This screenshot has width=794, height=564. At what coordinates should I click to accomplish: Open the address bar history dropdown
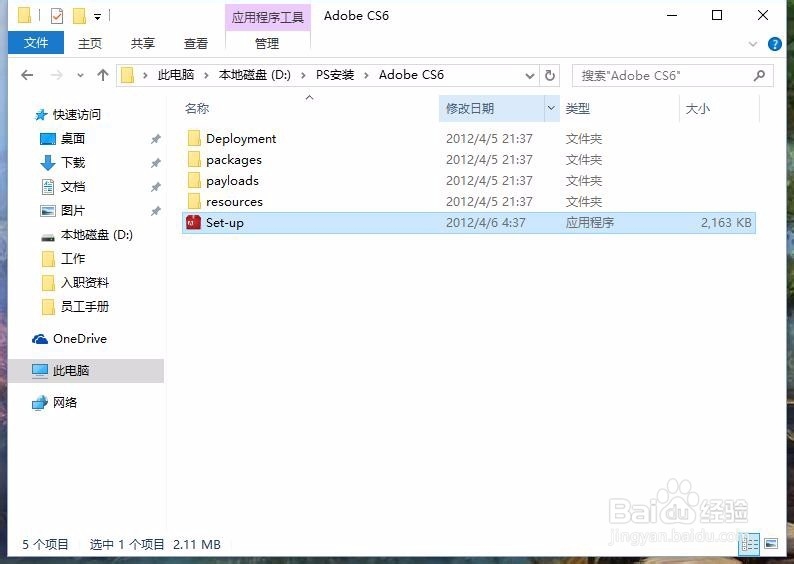(530, 76)
